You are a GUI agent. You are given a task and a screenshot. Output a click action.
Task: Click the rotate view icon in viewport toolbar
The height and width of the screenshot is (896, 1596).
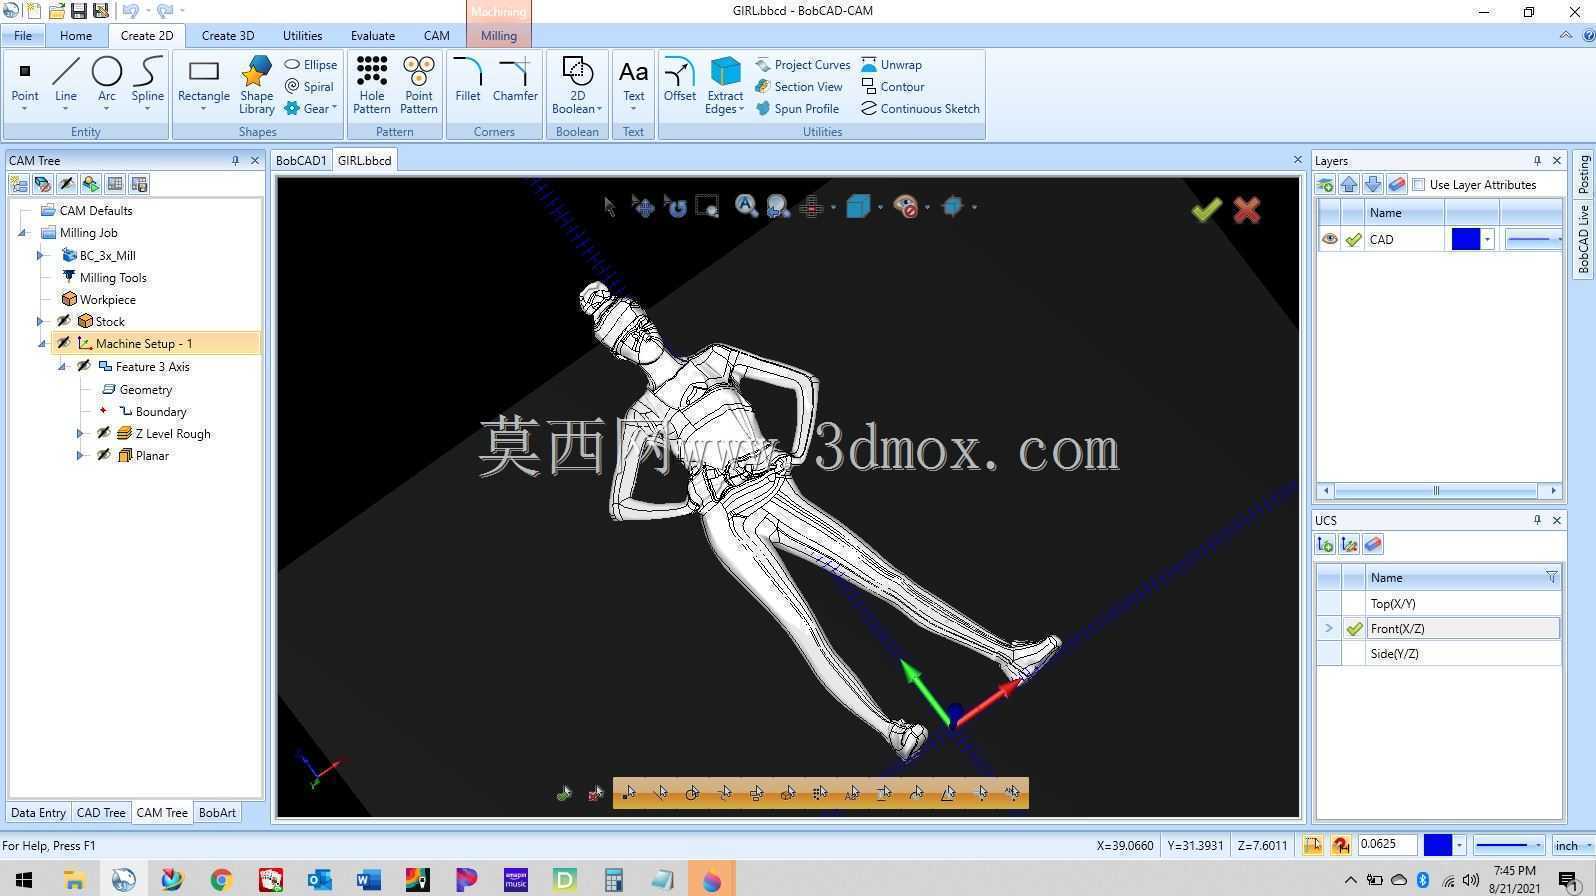[x=675, y=207]
